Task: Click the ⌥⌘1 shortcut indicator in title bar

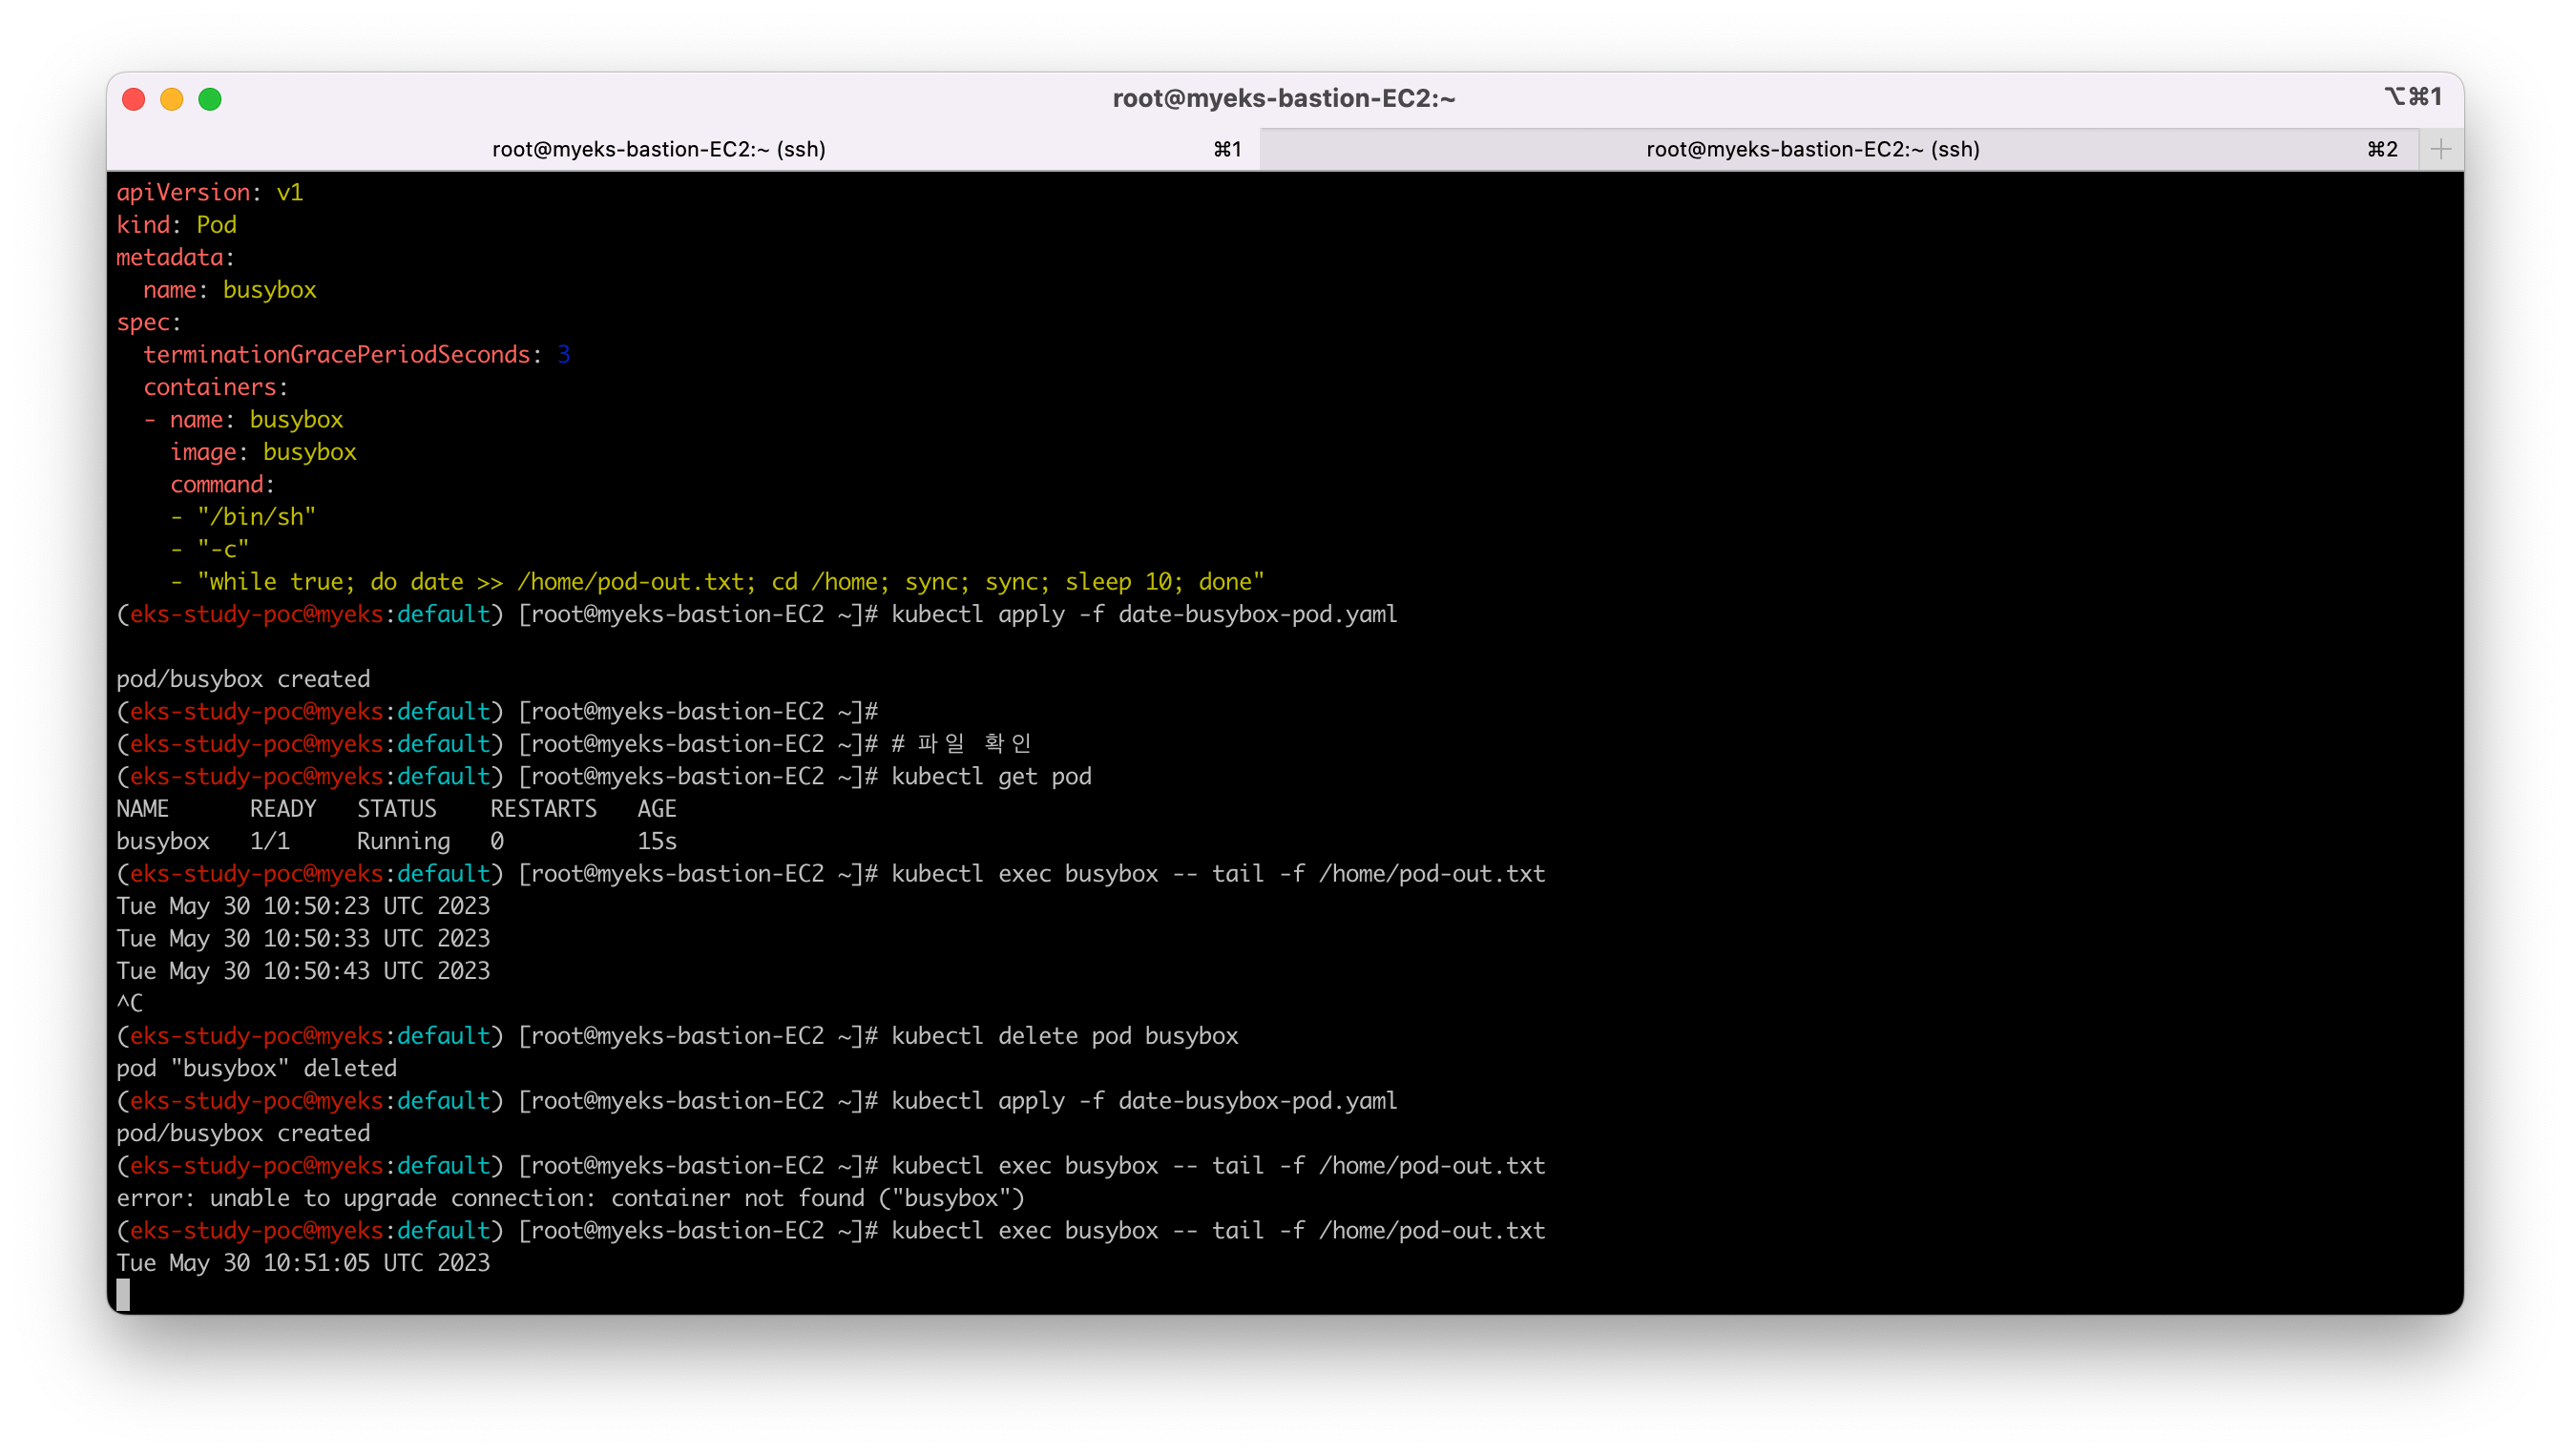Action: coord(2412,97)
